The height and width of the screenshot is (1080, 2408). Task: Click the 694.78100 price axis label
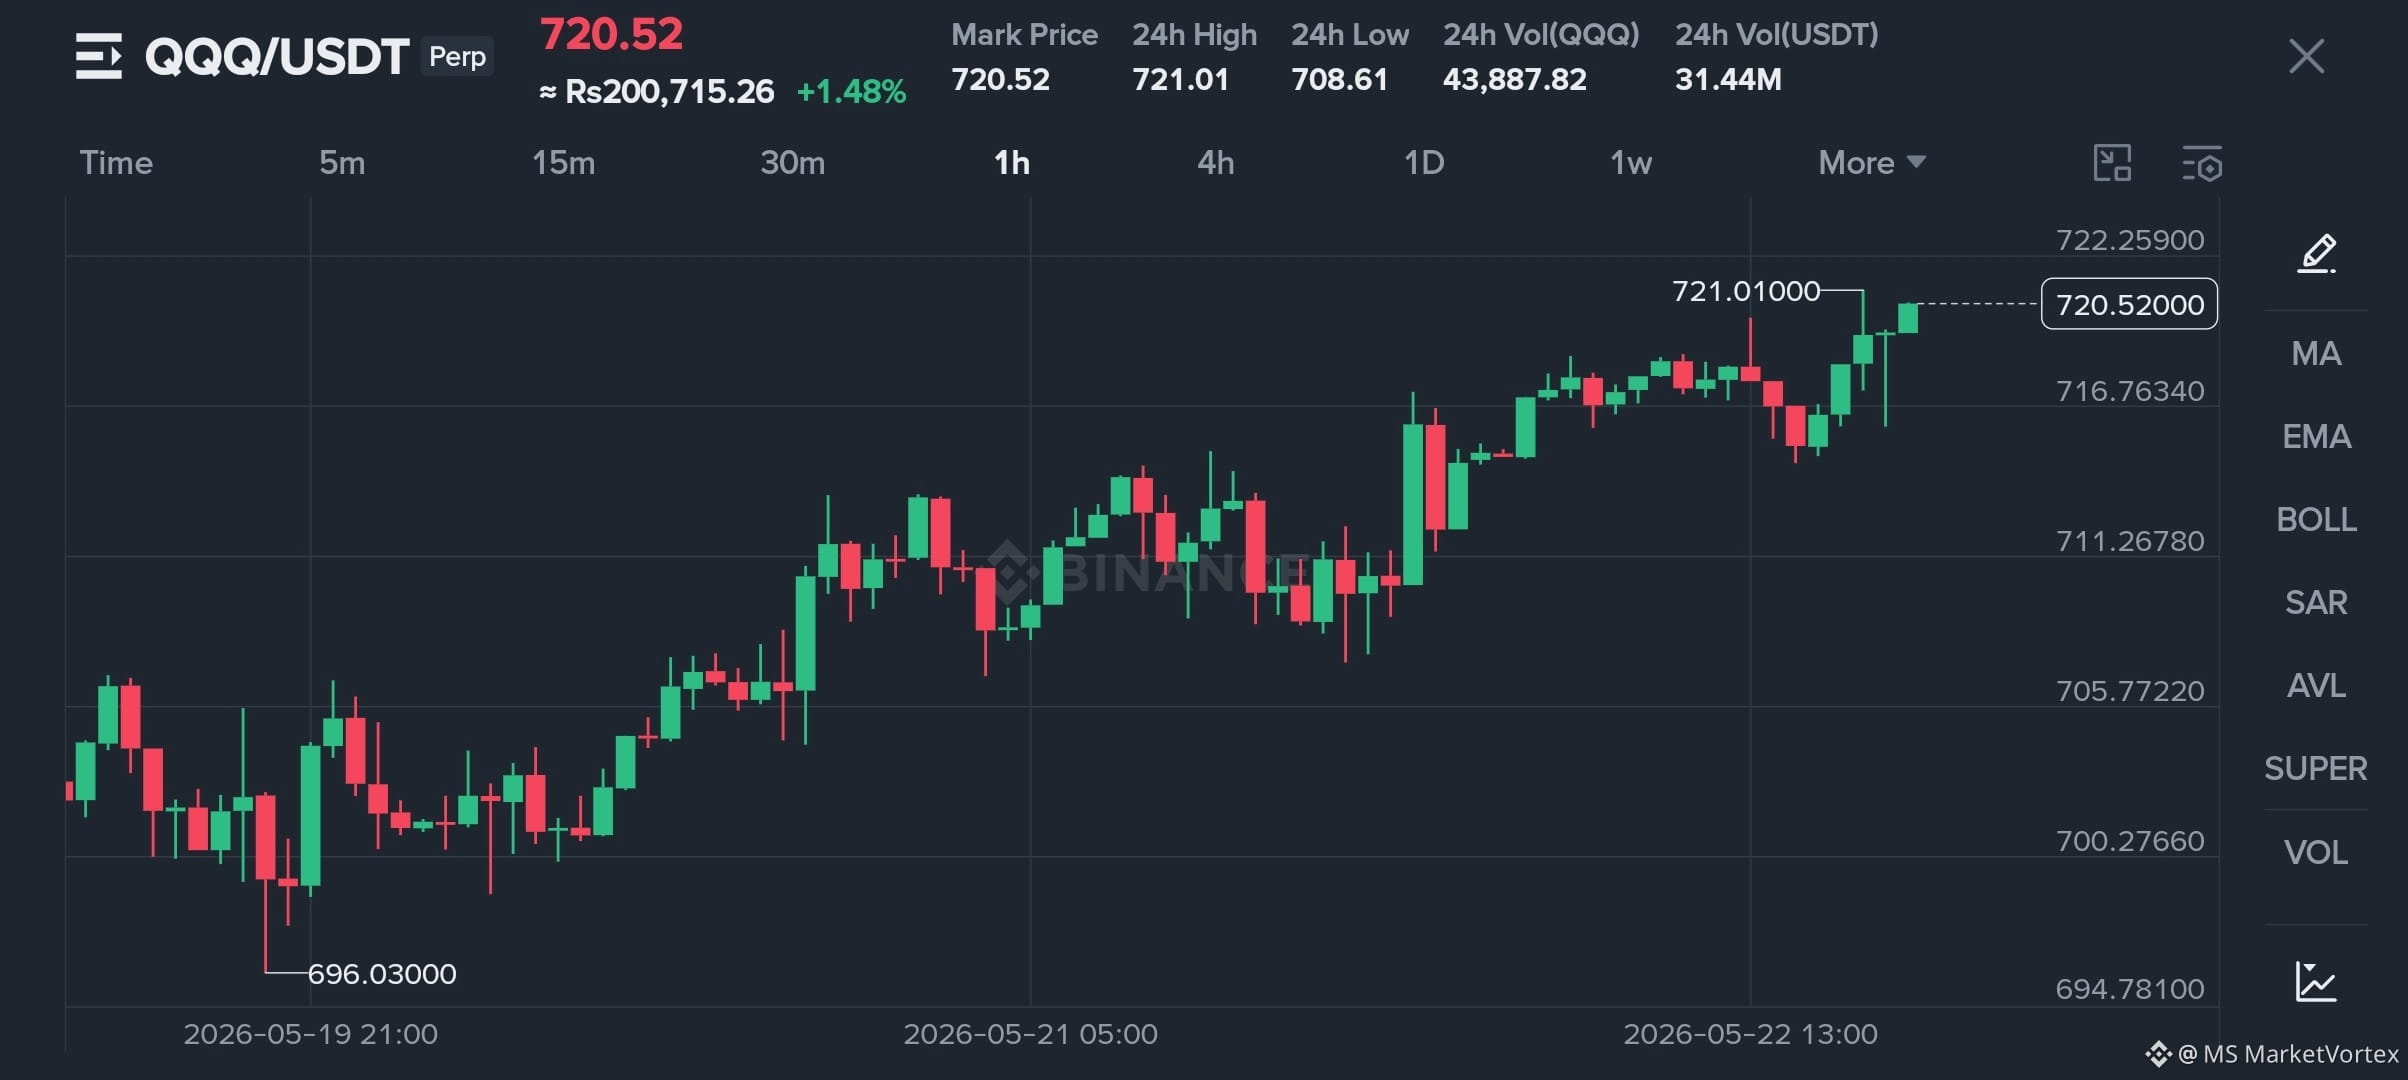click(x=2129, y=989)
